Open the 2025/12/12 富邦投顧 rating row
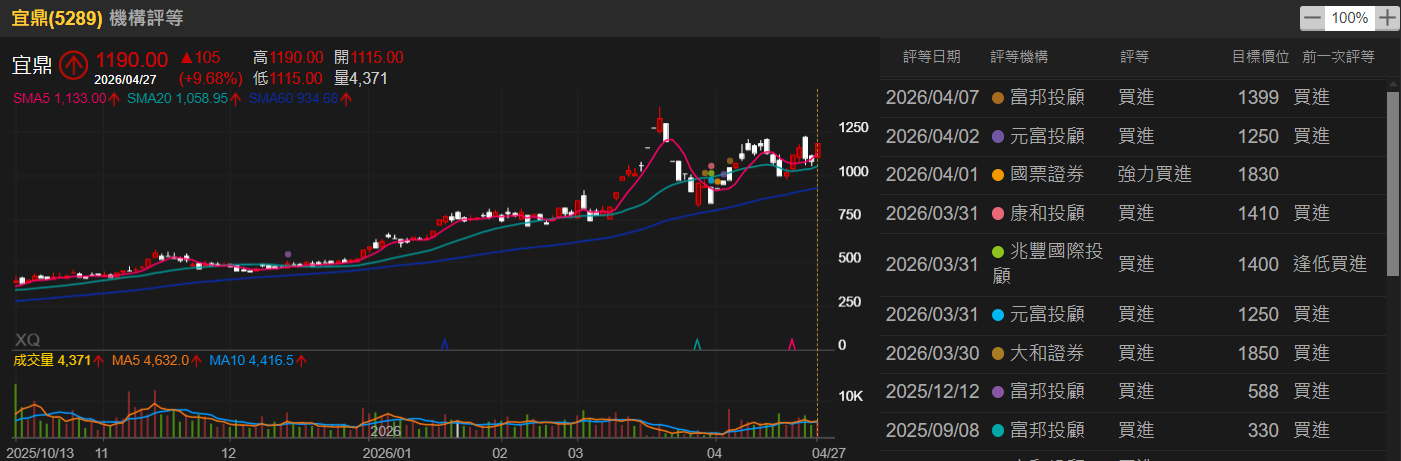Image resolution: width=1401 pixels, height=461 pixels. tap(1130, 392)
